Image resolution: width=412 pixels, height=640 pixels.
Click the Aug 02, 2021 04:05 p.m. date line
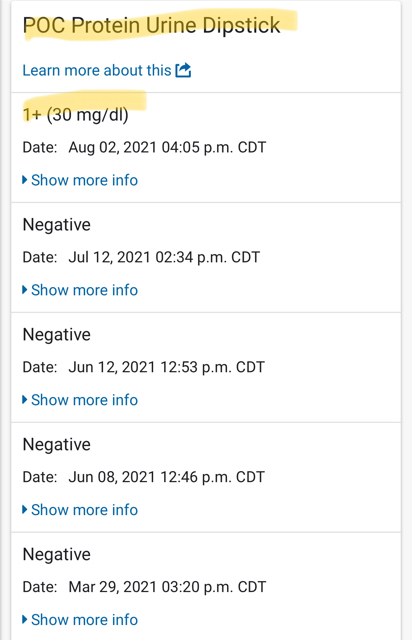(144, 147)
